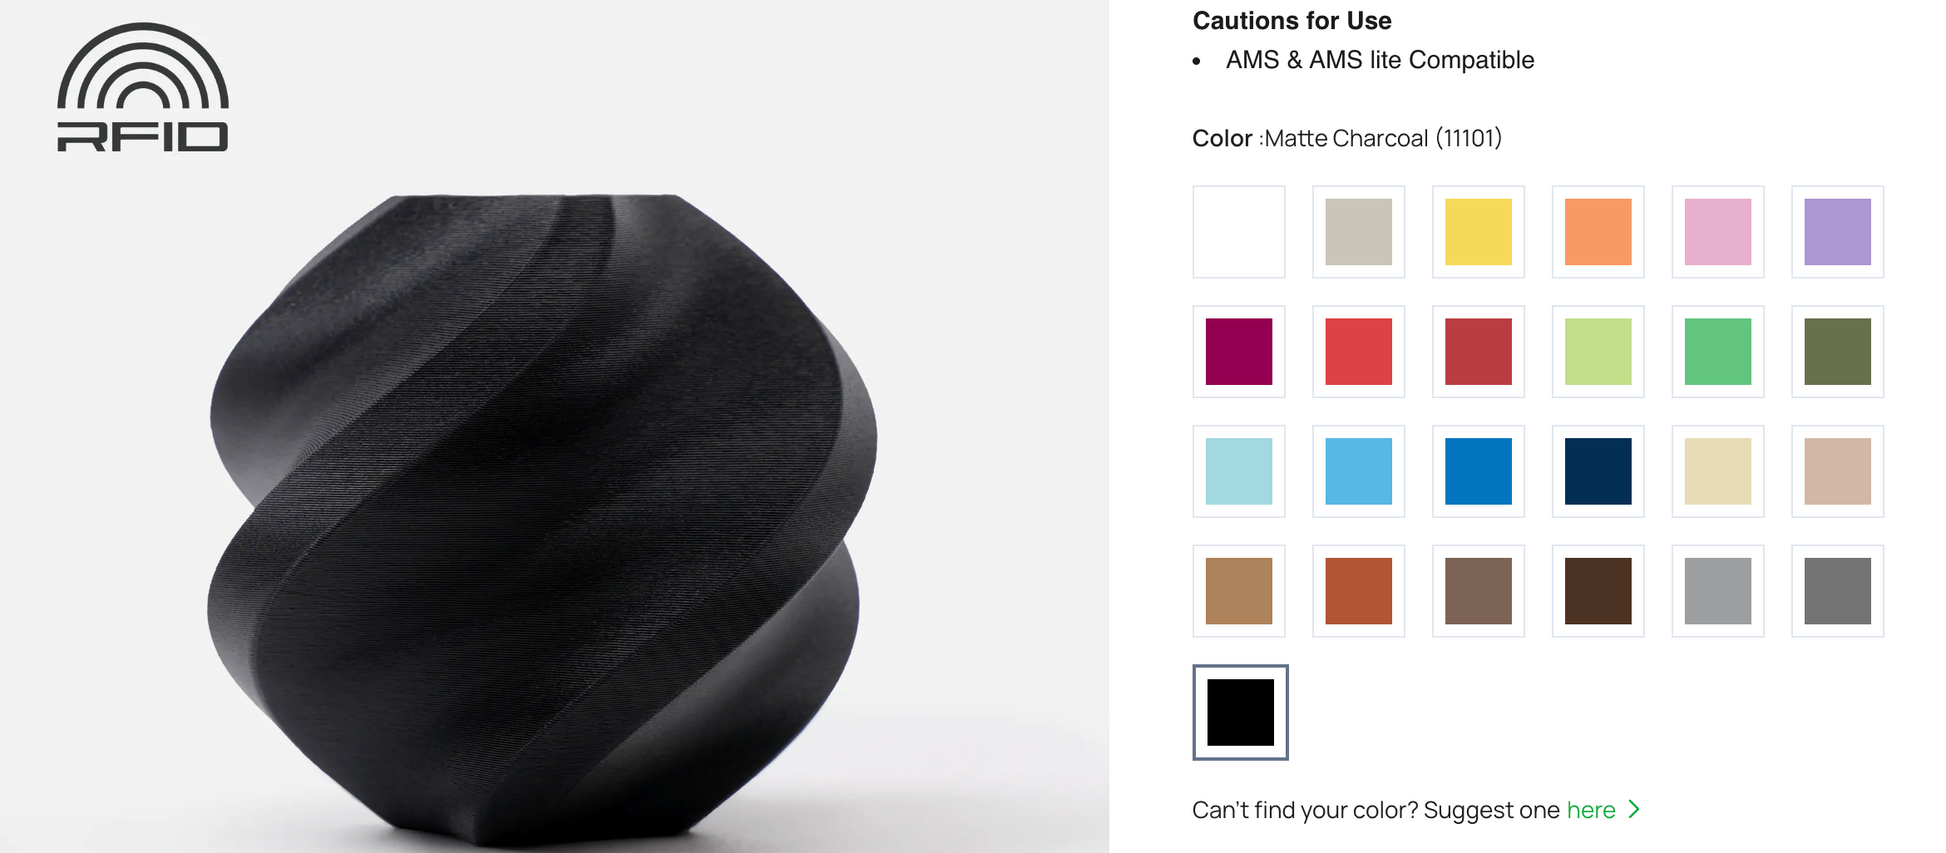
Task: Click the selected black charcoal swatch
Action: pyautogui.click(x=1240, y=712)
